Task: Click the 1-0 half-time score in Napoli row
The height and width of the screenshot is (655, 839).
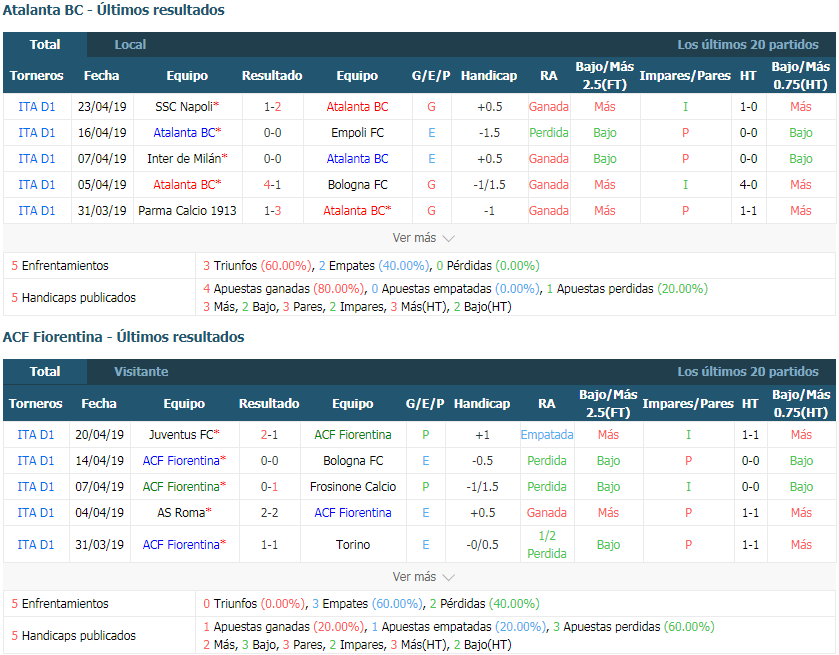Action: click(749, 106)
